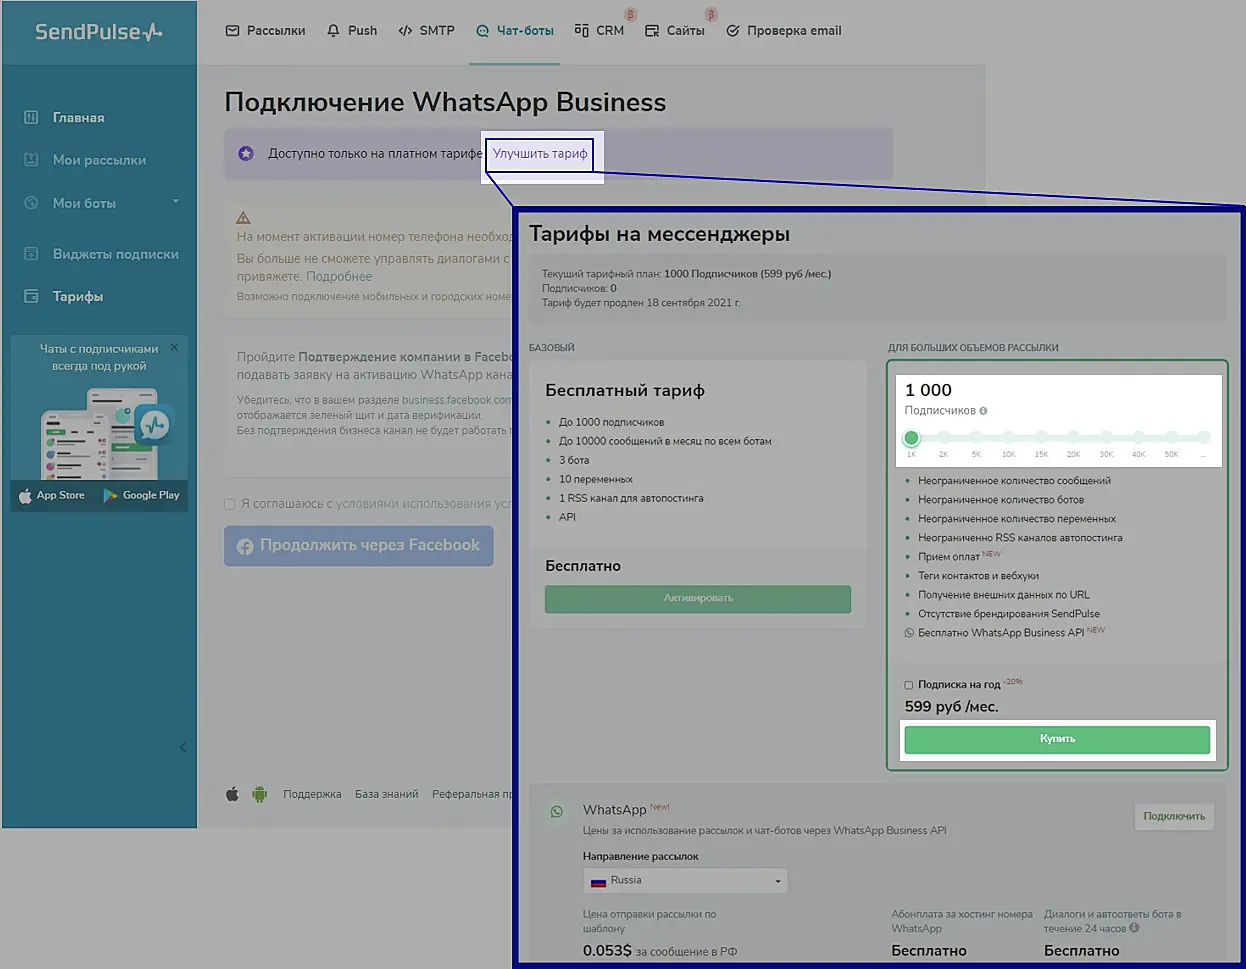1246x969 pixels.
Task: Enable the Подписка на год checkbox
Action: tap(909, 685)
